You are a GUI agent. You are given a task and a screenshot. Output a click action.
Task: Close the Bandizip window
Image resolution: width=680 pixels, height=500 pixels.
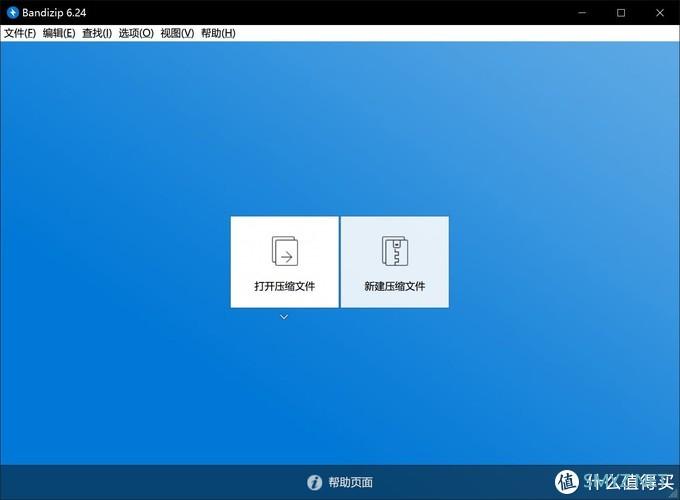[x=660, y=13]
